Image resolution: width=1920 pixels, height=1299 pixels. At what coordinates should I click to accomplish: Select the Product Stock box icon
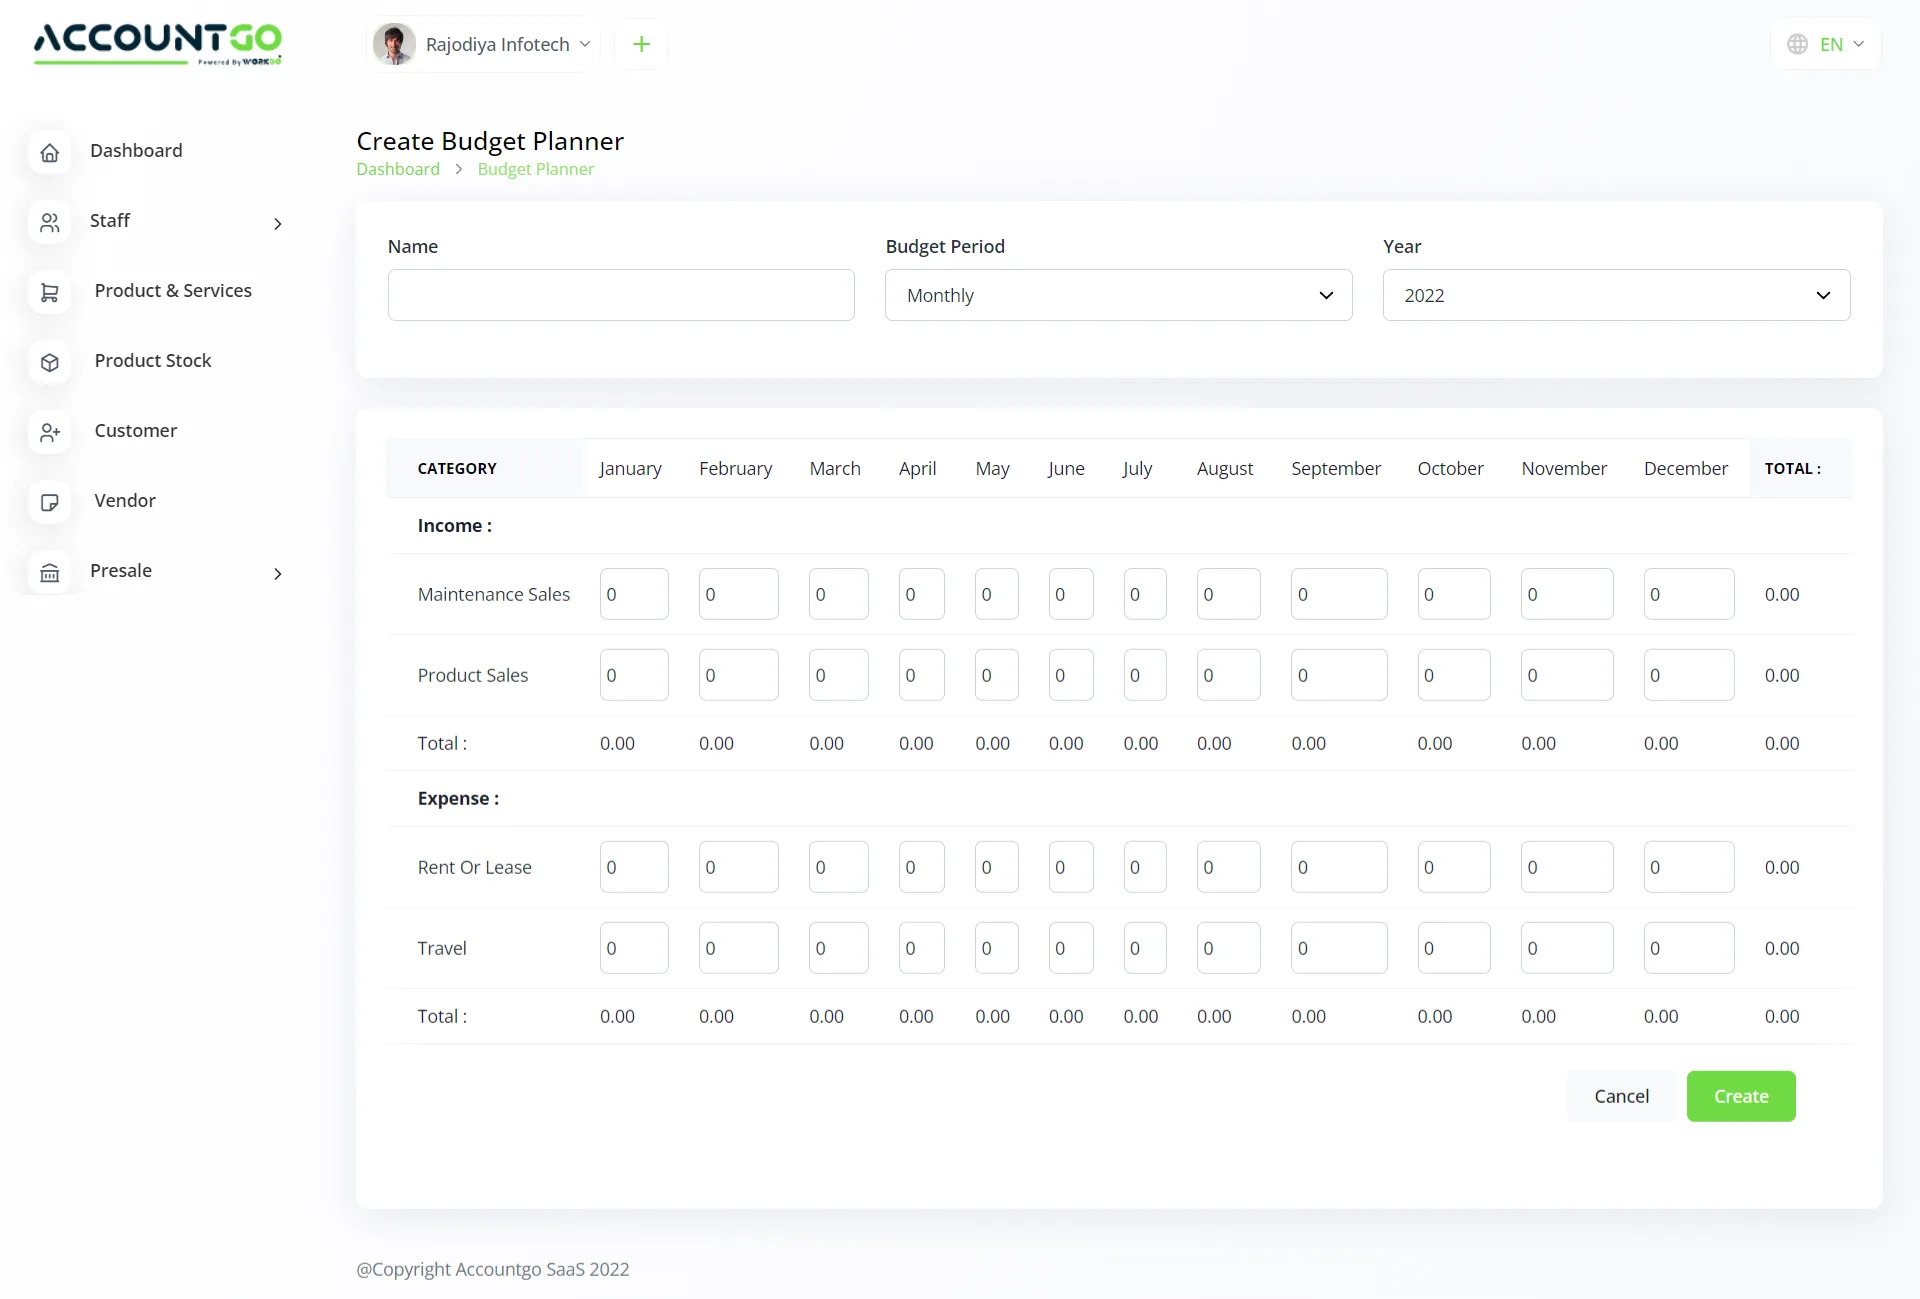(51, 362)
